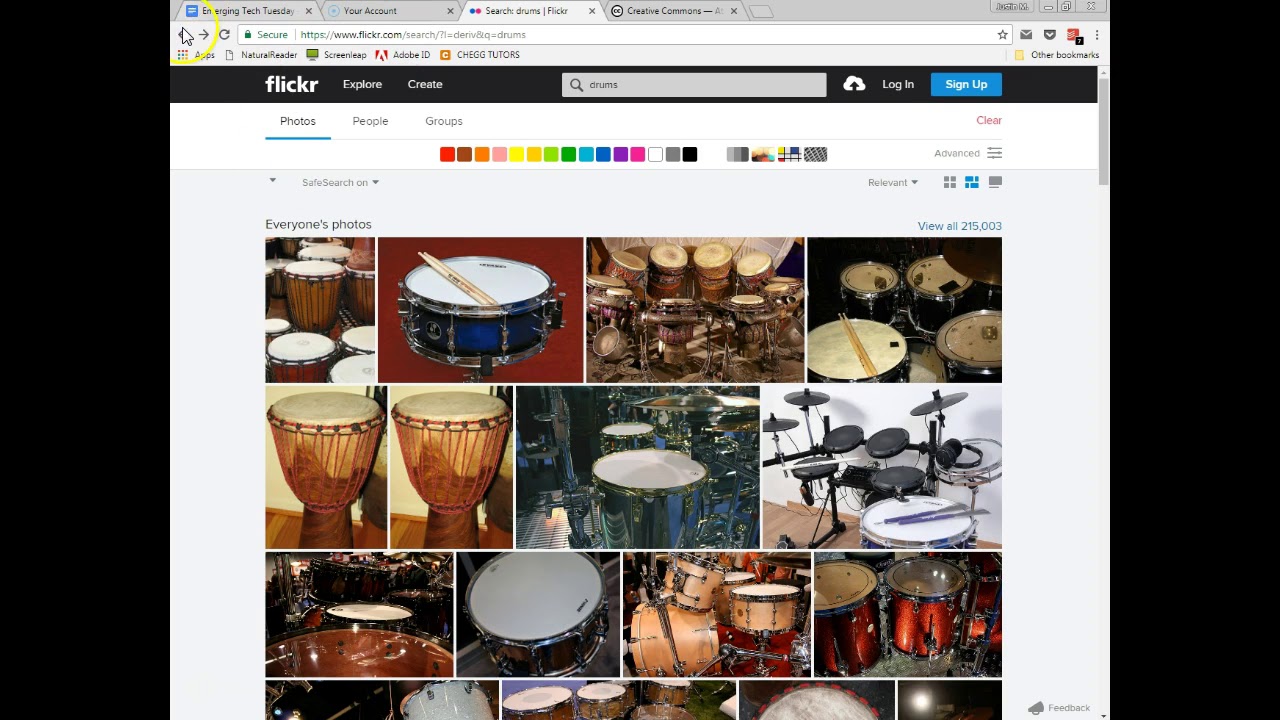Clear the search filters
The height and width of the screenshot is (720, 1280).
click(x=989, y=120)
